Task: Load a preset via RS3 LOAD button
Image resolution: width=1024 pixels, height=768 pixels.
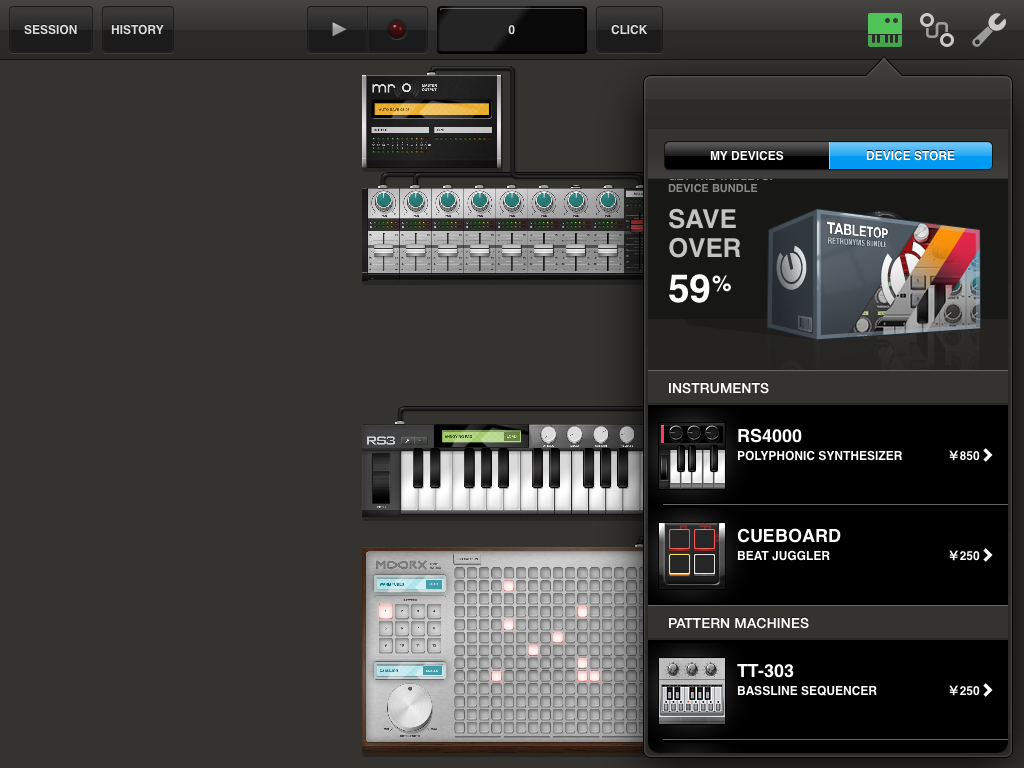Action: (x=512, y=436)
